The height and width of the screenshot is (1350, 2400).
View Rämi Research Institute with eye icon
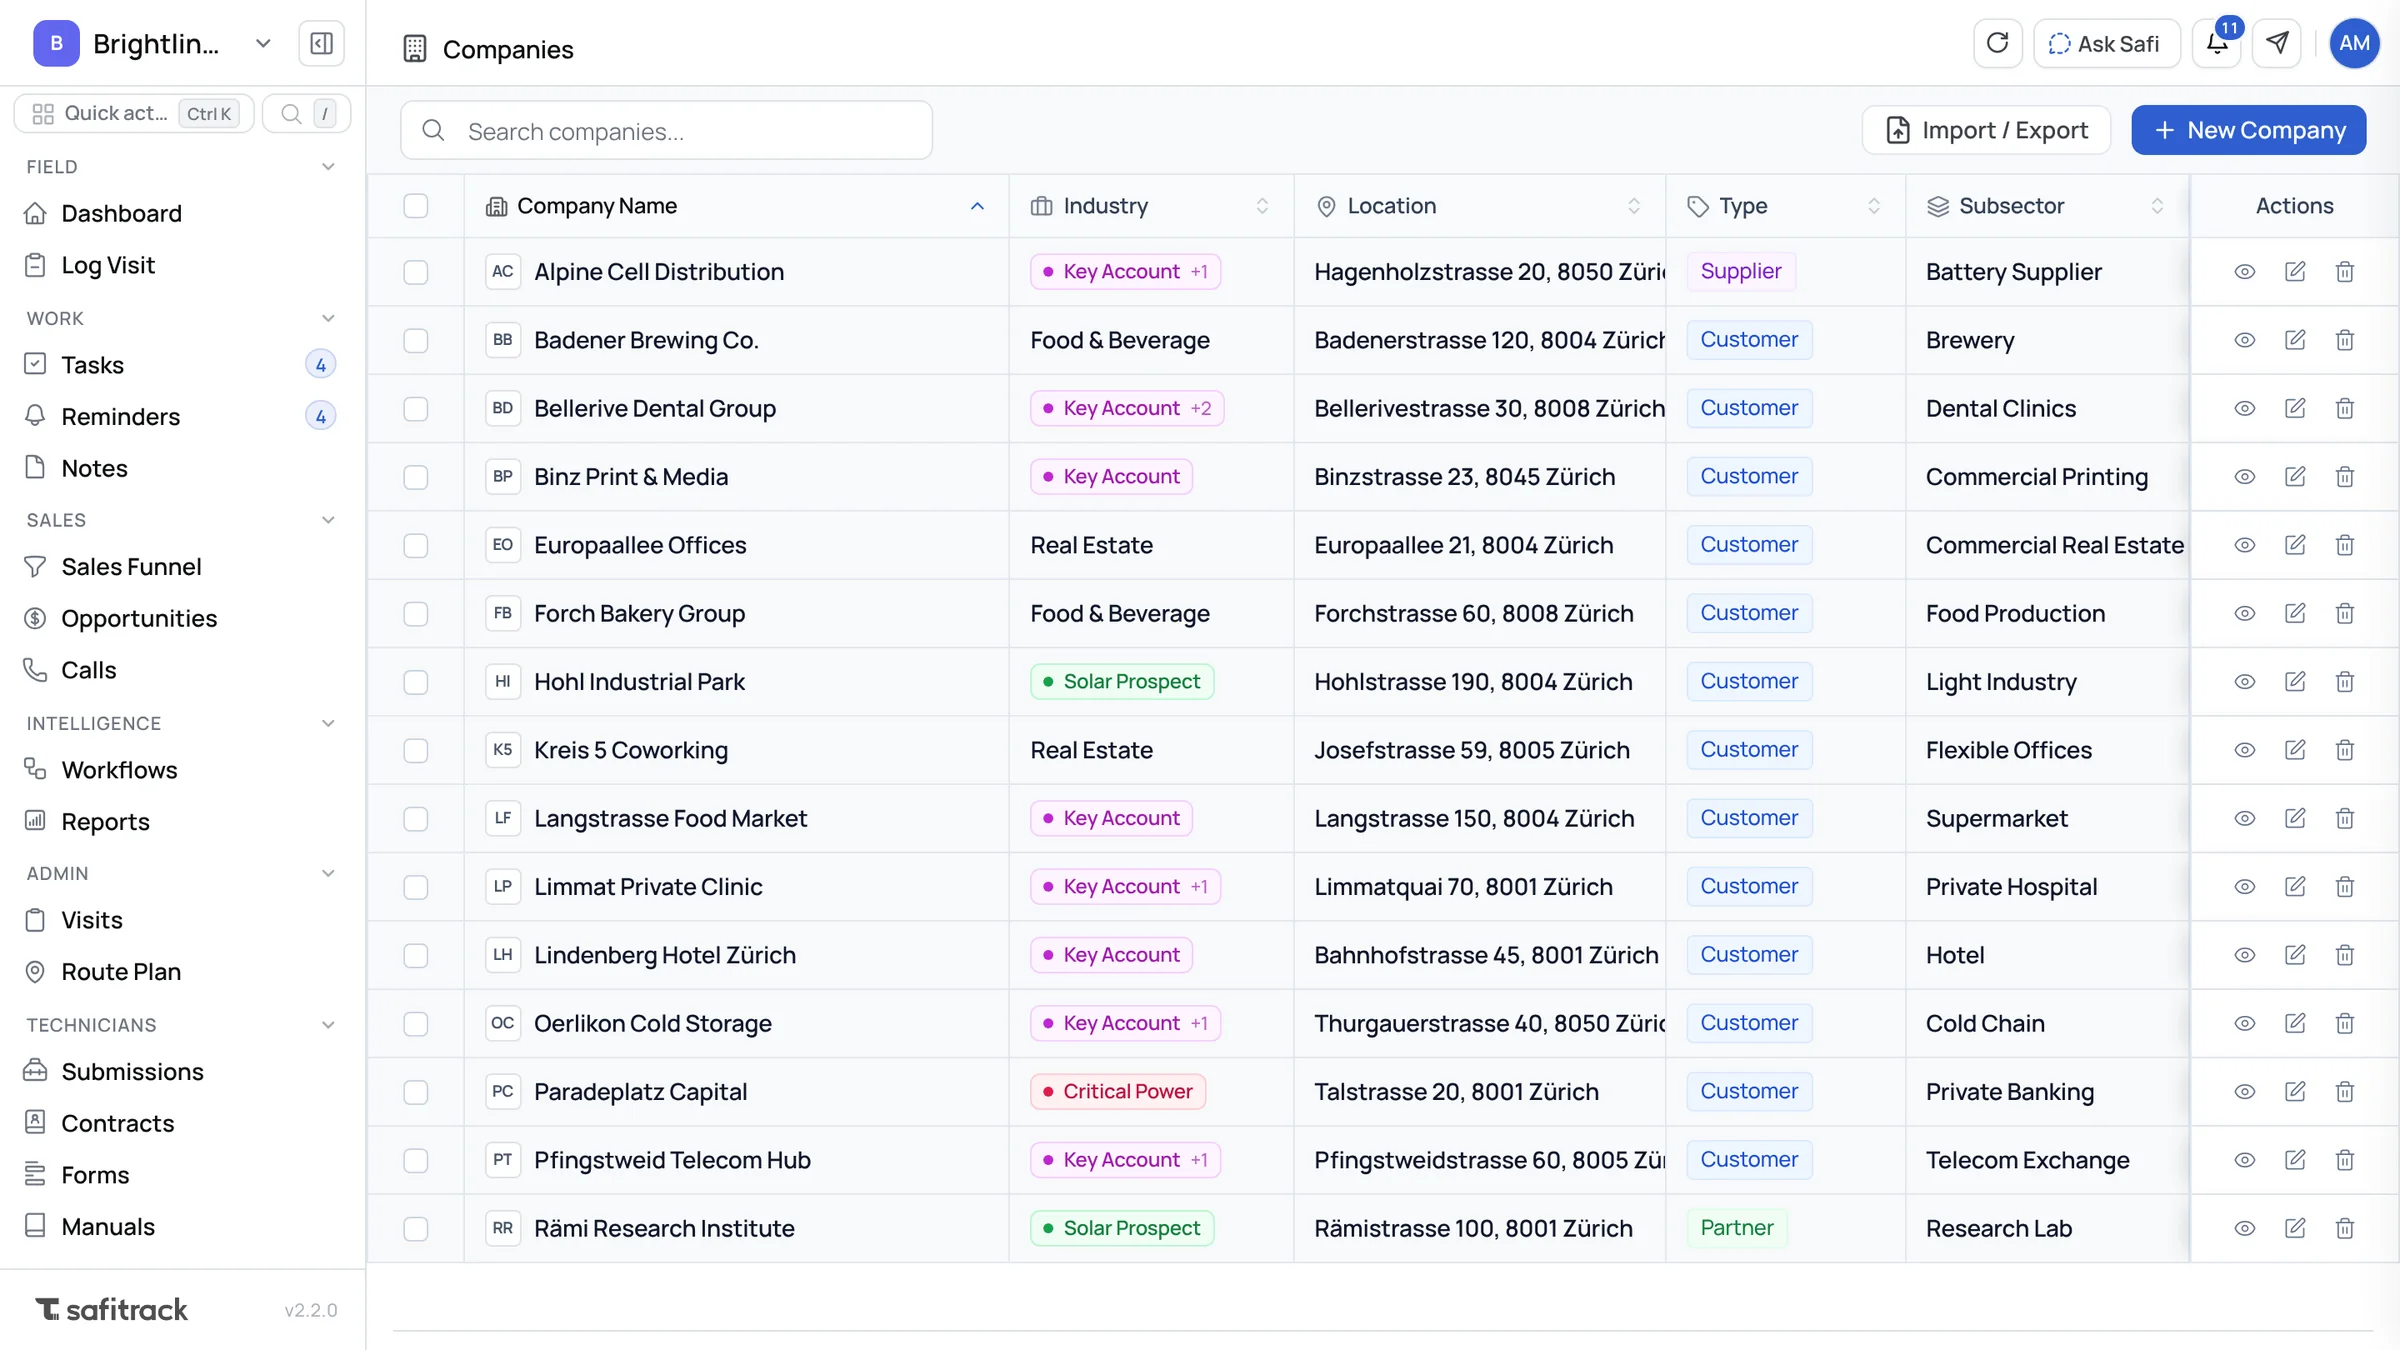coord(2245,1228)
